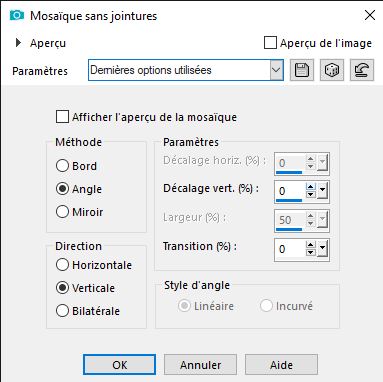Open help with the Aide button

(281, 365)
